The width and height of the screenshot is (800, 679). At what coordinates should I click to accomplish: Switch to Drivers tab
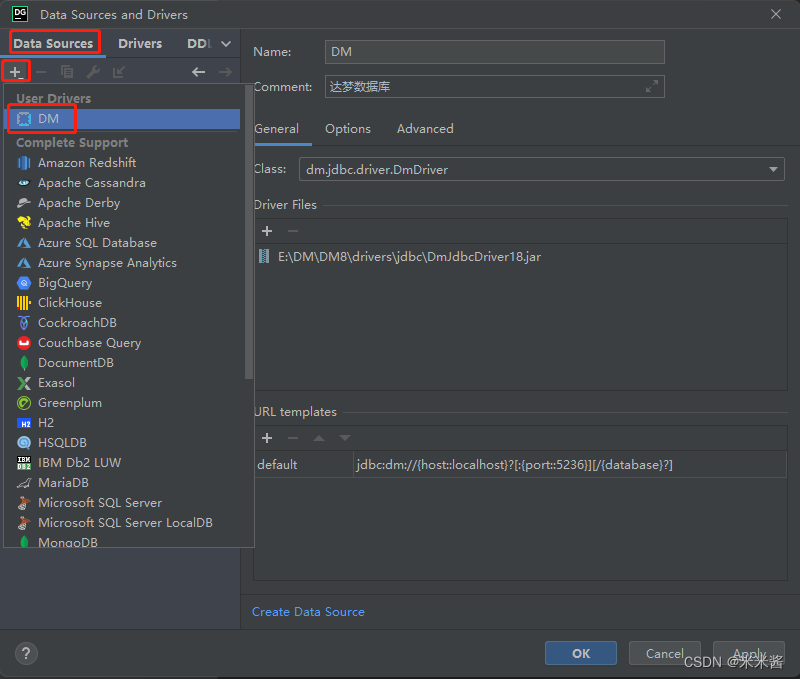[140, 43]
